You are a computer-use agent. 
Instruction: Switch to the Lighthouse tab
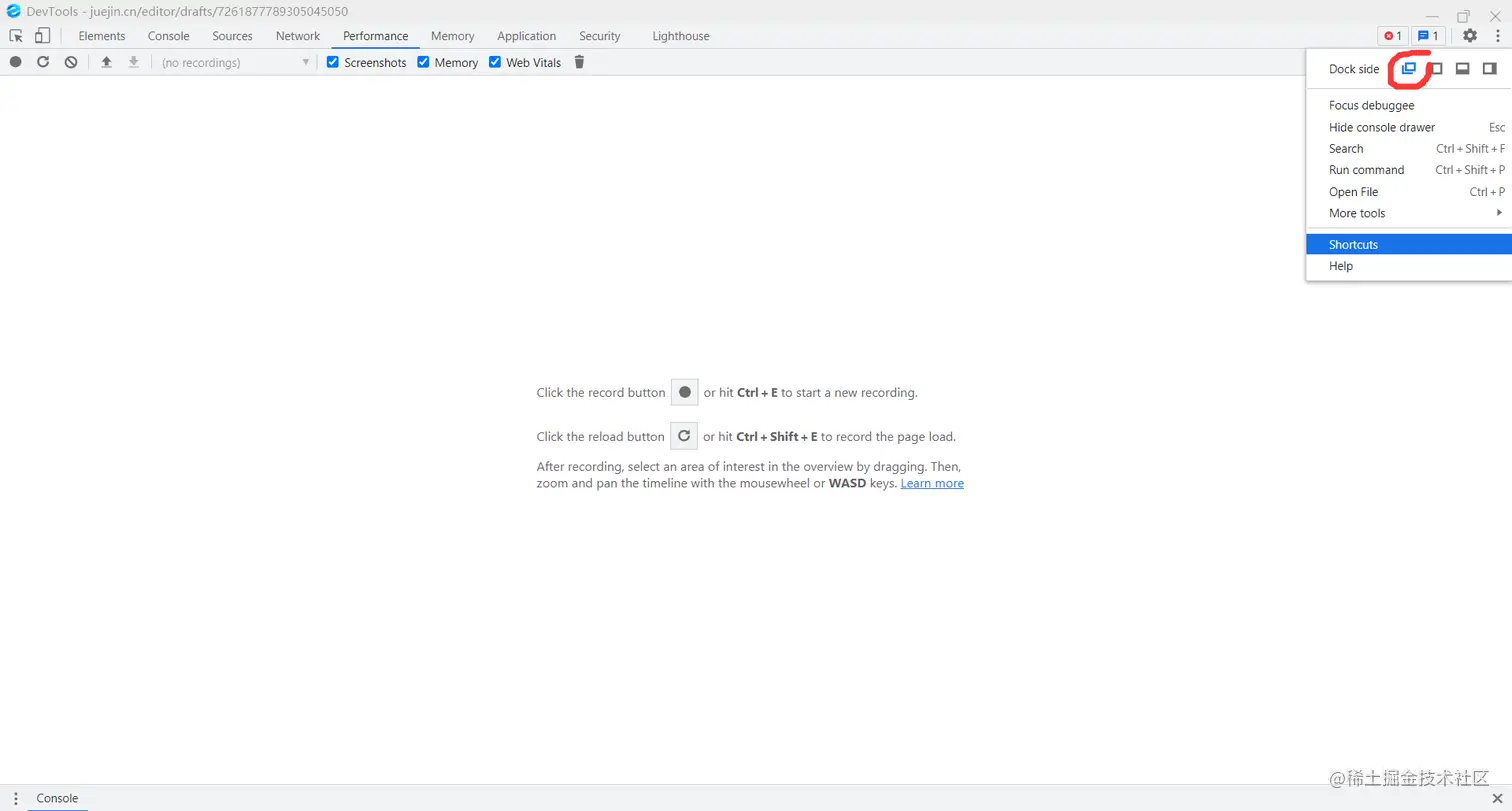point(681,36)
